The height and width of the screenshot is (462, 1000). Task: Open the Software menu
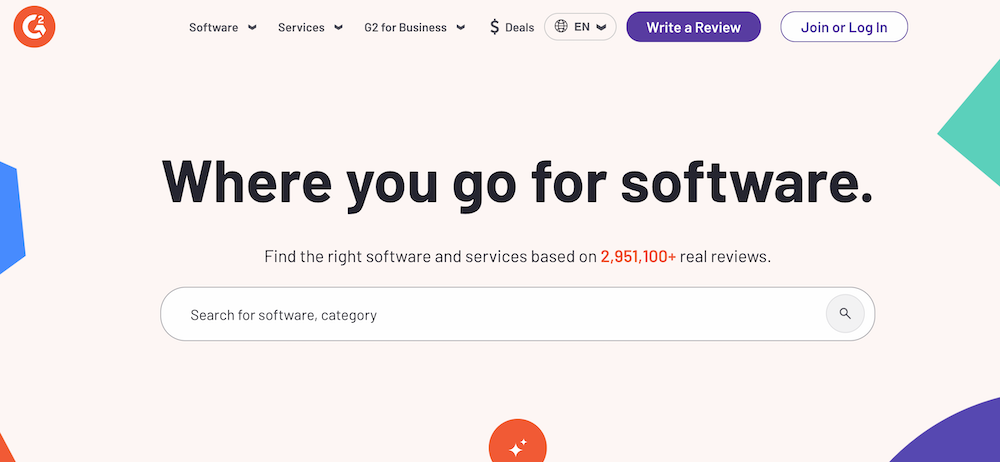(x=213, y=28)
